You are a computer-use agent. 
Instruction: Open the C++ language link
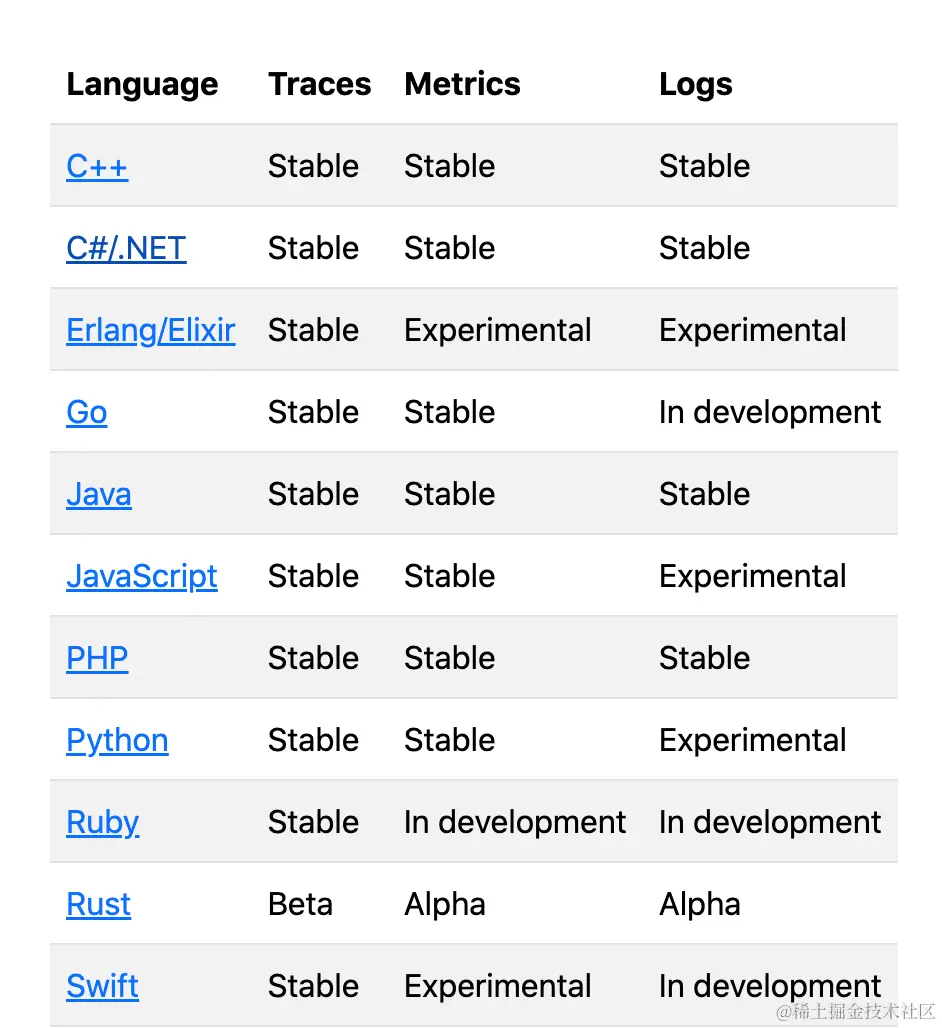click(x=97, y=166)
